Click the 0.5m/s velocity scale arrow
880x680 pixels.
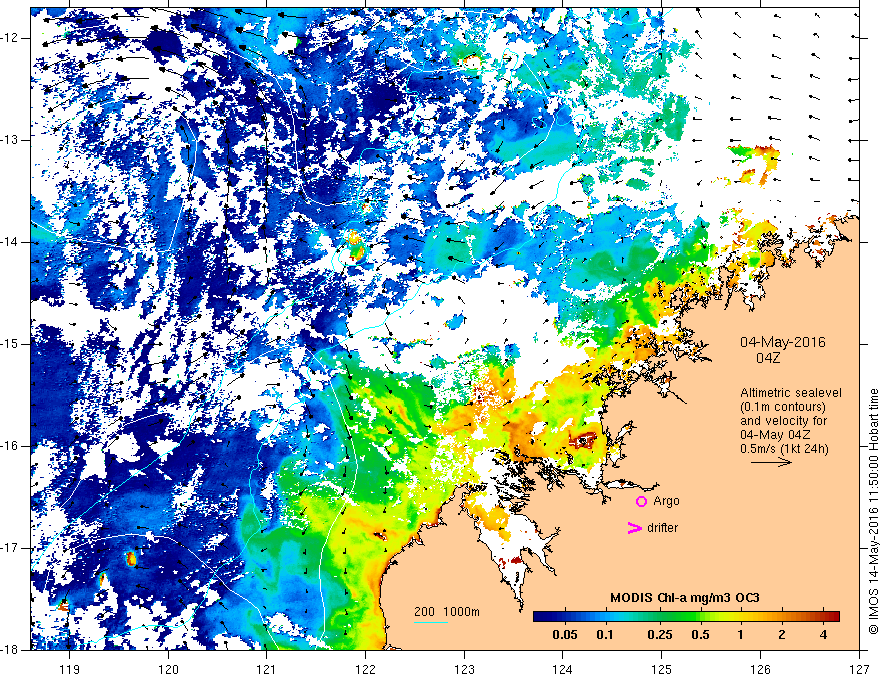[771, 462]
